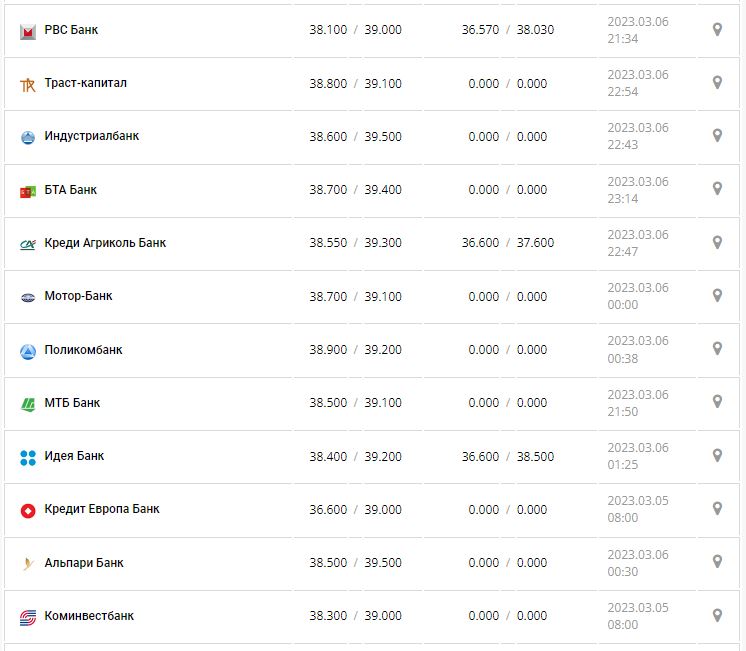746x651 pixels.
Task: Click Кредит Европа Банк update date 2023.03.05
Action: point(637,501)
